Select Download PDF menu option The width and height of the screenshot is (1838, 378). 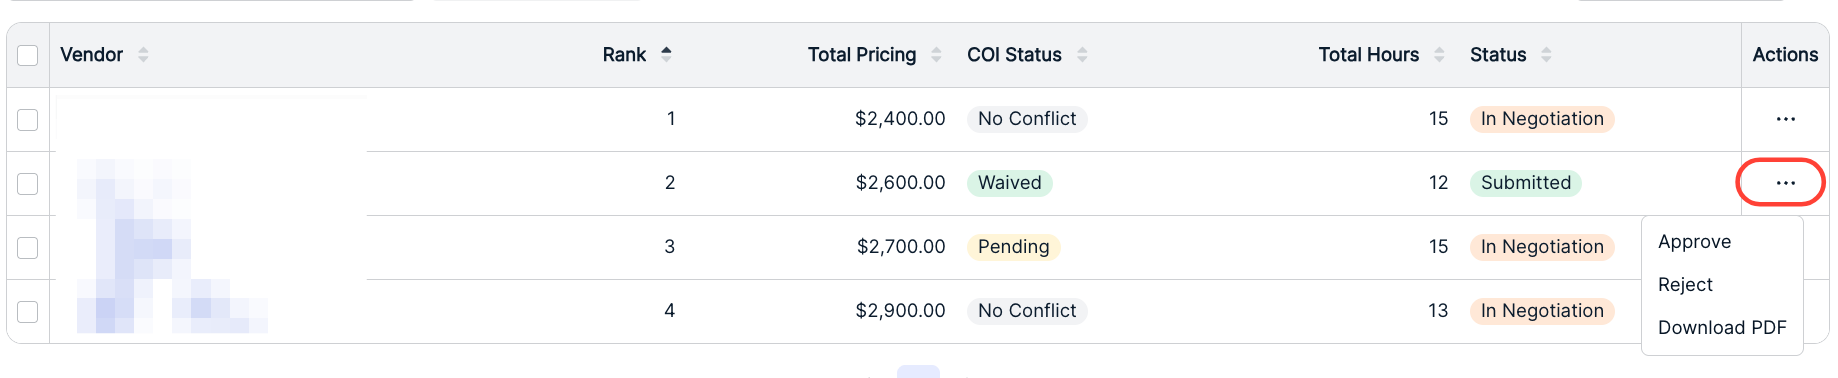[x=1722, y=328]
